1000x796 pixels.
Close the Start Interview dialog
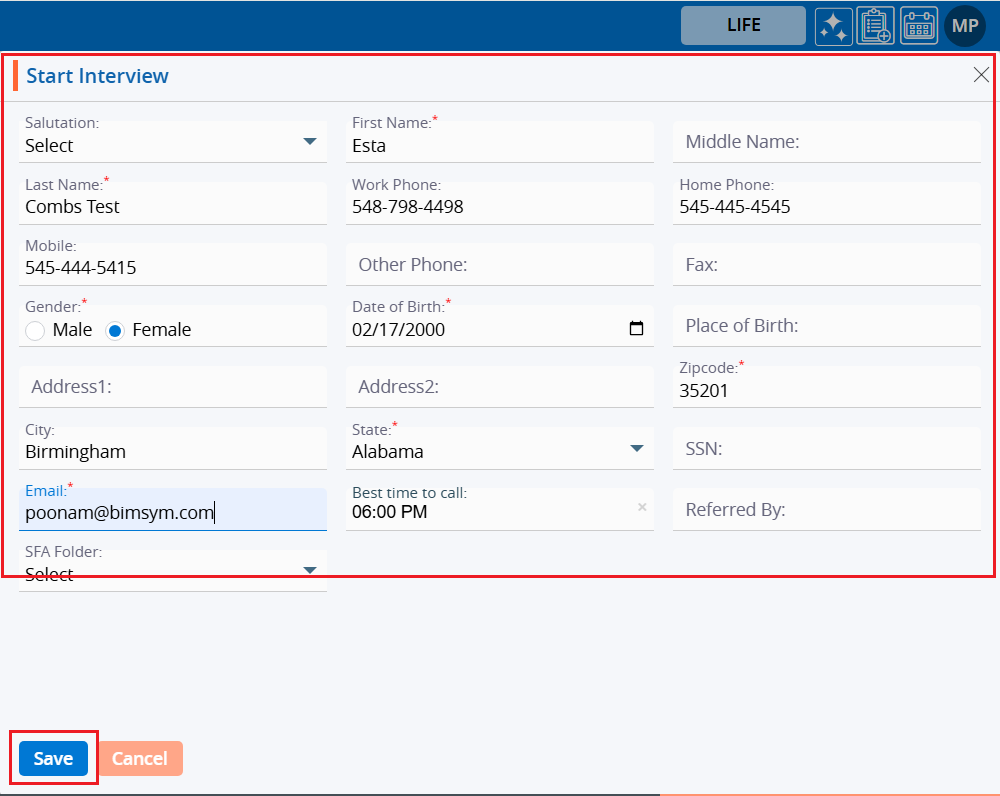click(981, 75)
